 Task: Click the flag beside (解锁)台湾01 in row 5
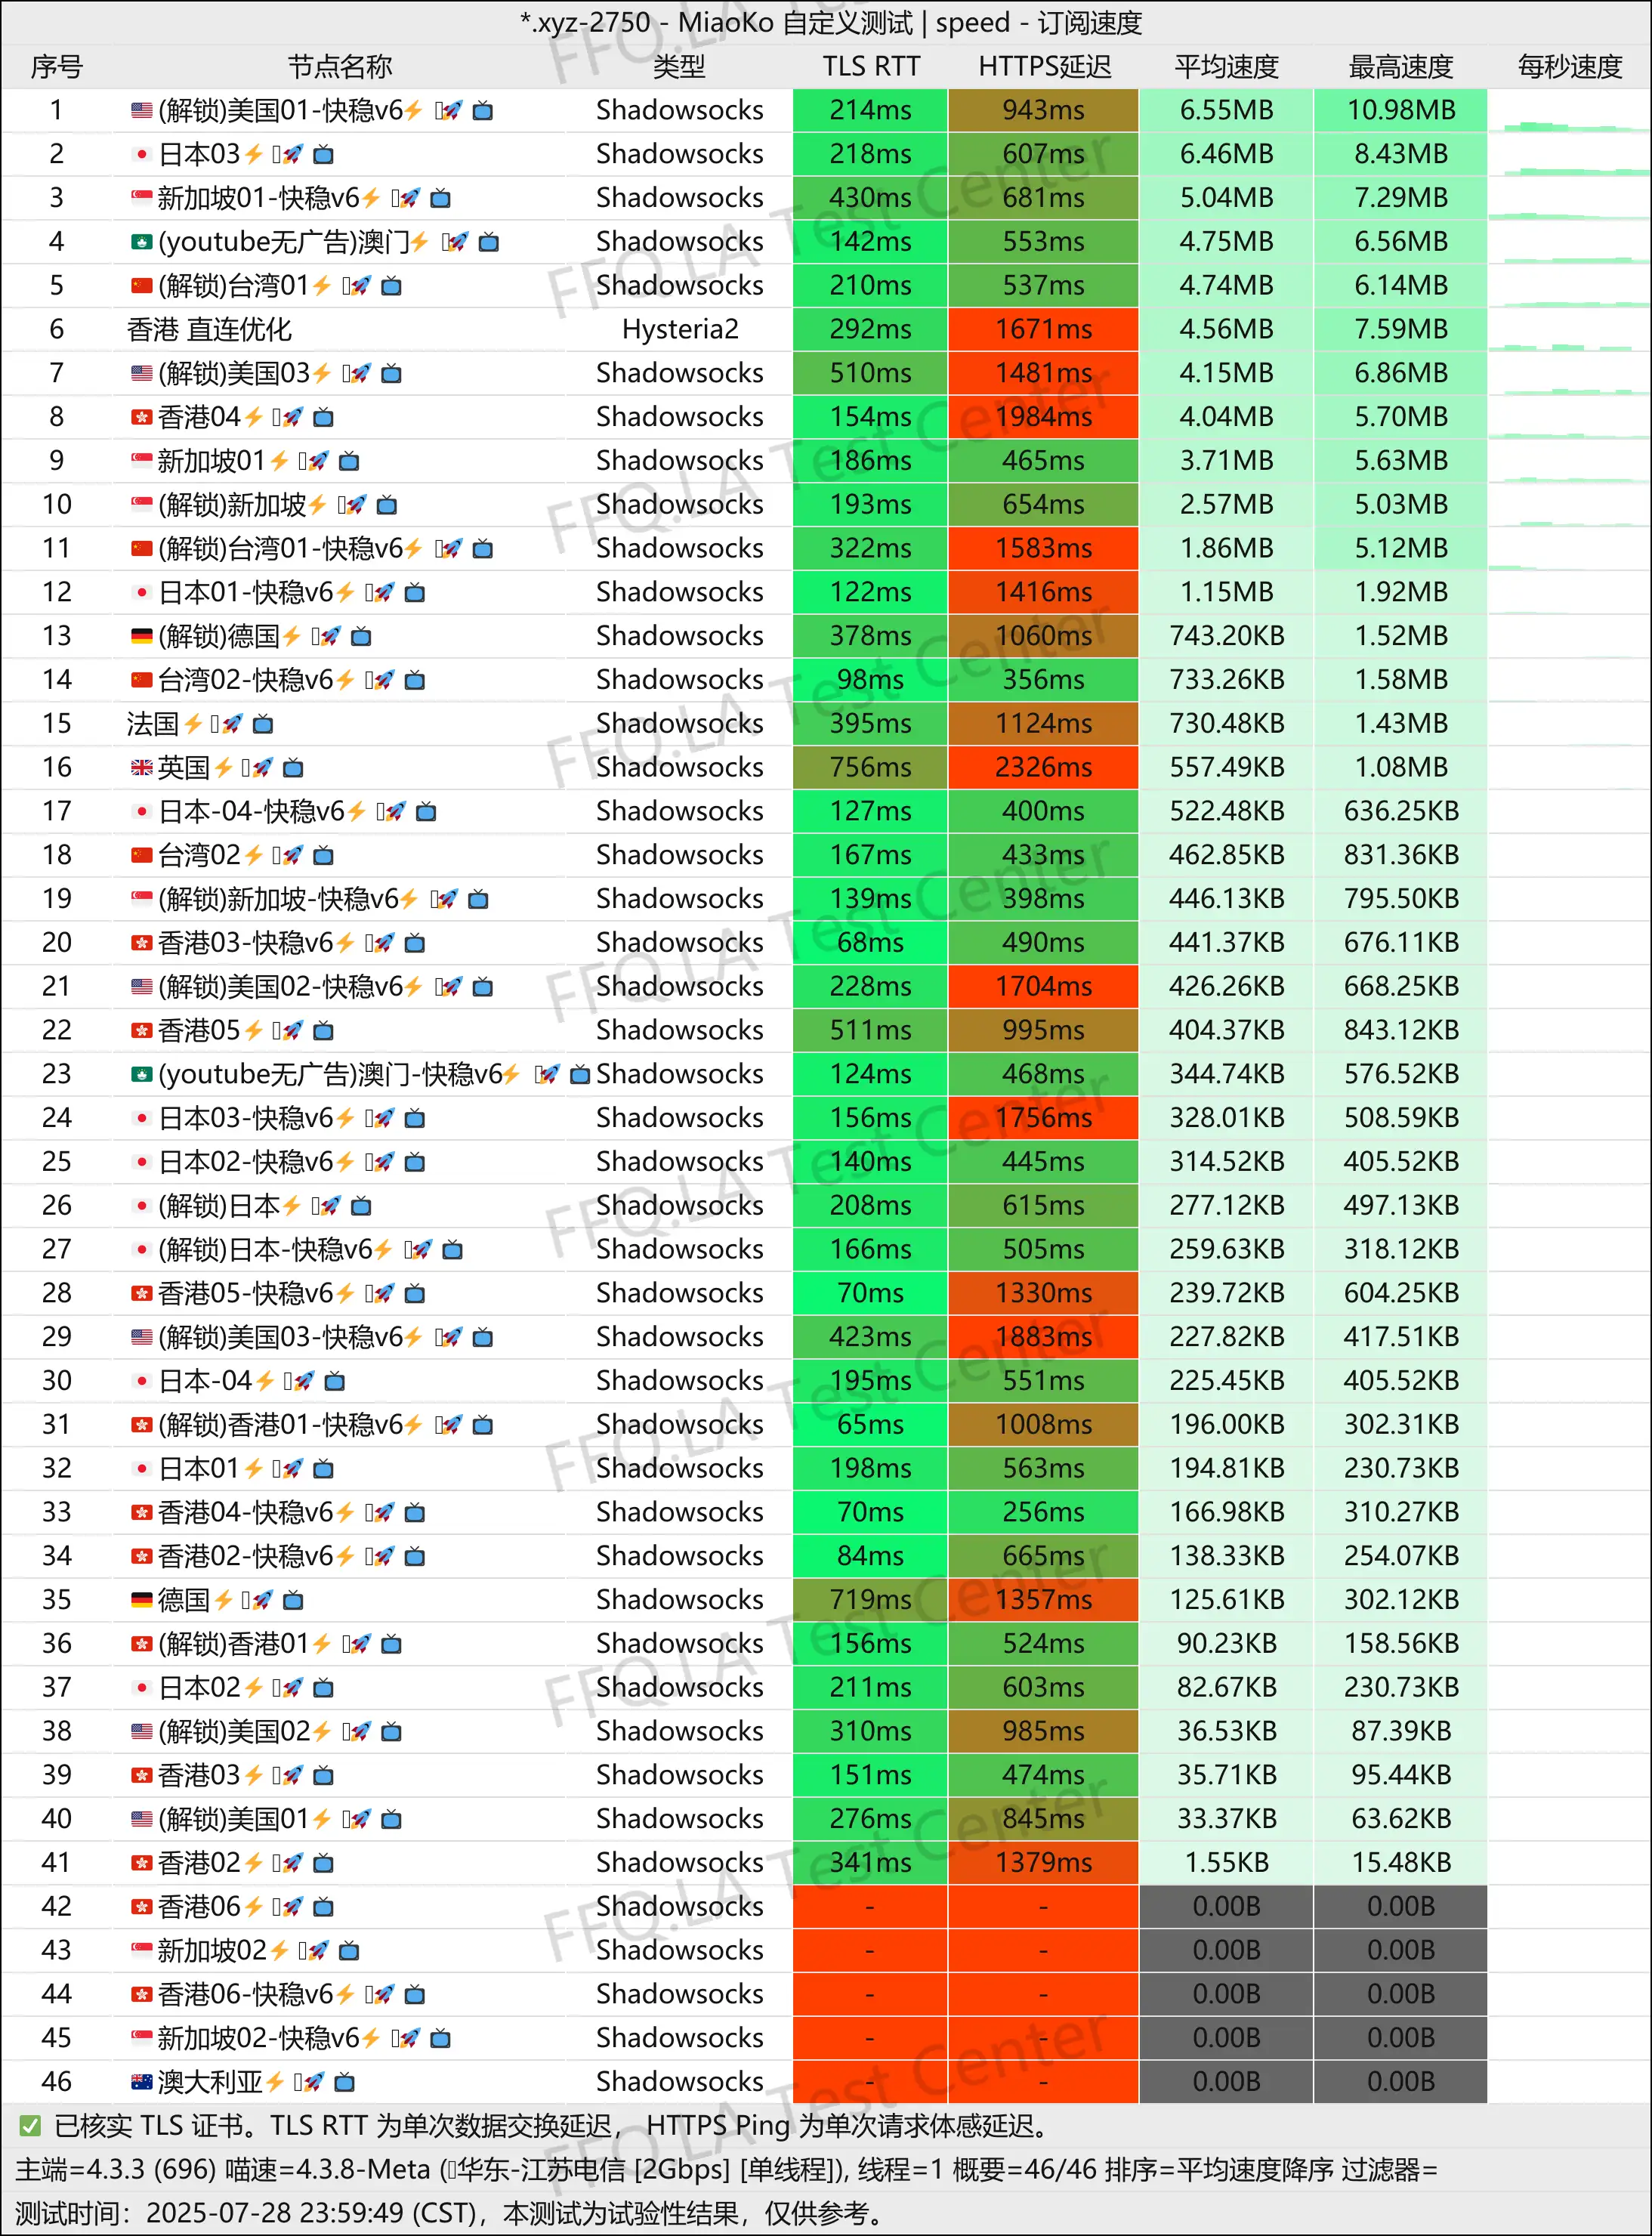click(x=142, y=286)
